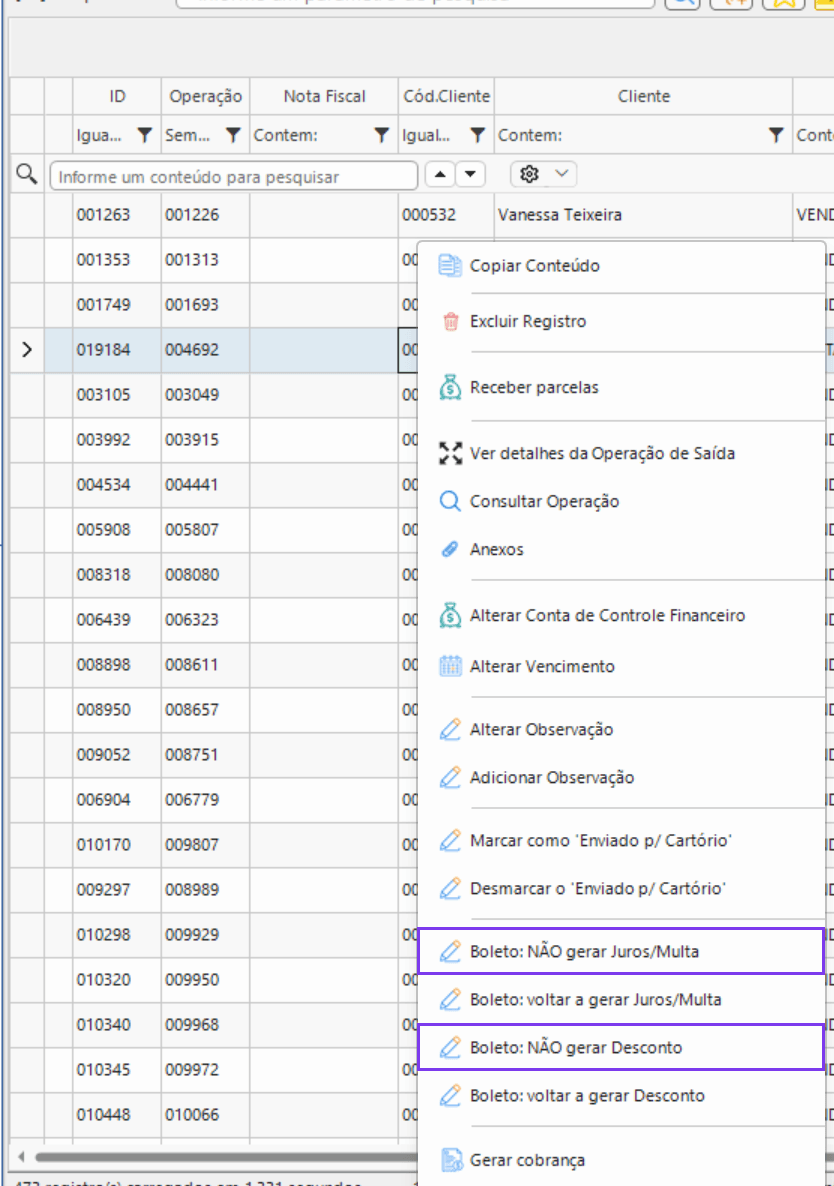Click the money bag icon for Receber parcelas
The image size is (834, 1186).
[451, 387]
